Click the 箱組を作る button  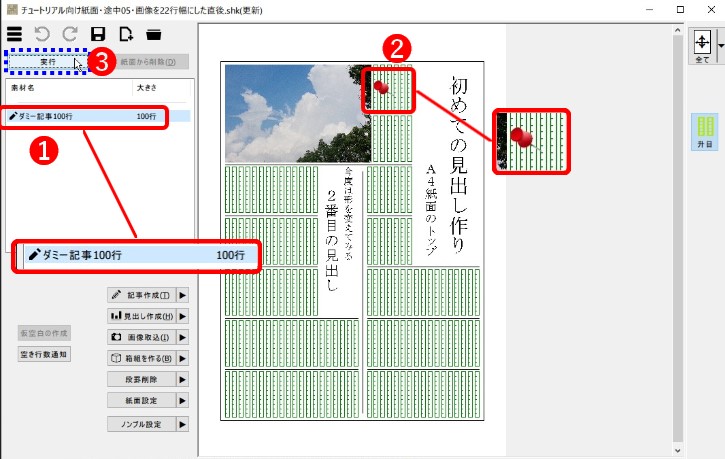[x=141, y=358]
